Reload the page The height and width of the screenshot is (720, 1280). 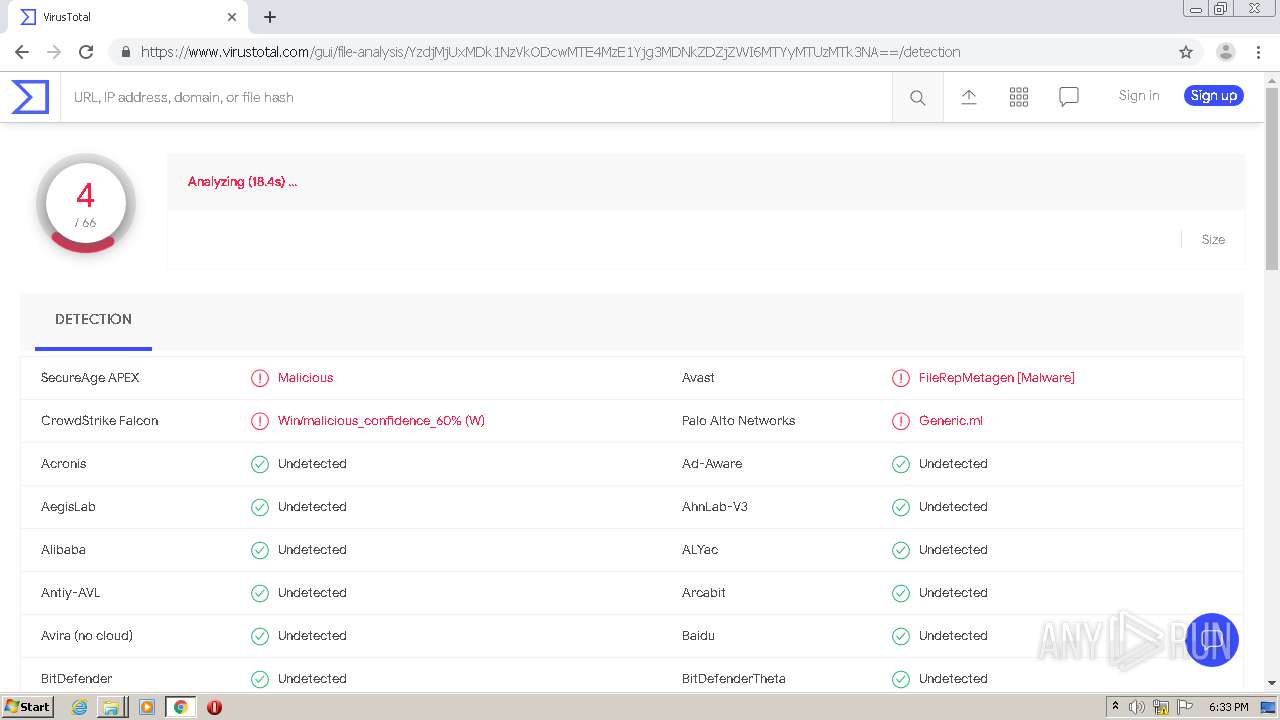click(86, 52)
